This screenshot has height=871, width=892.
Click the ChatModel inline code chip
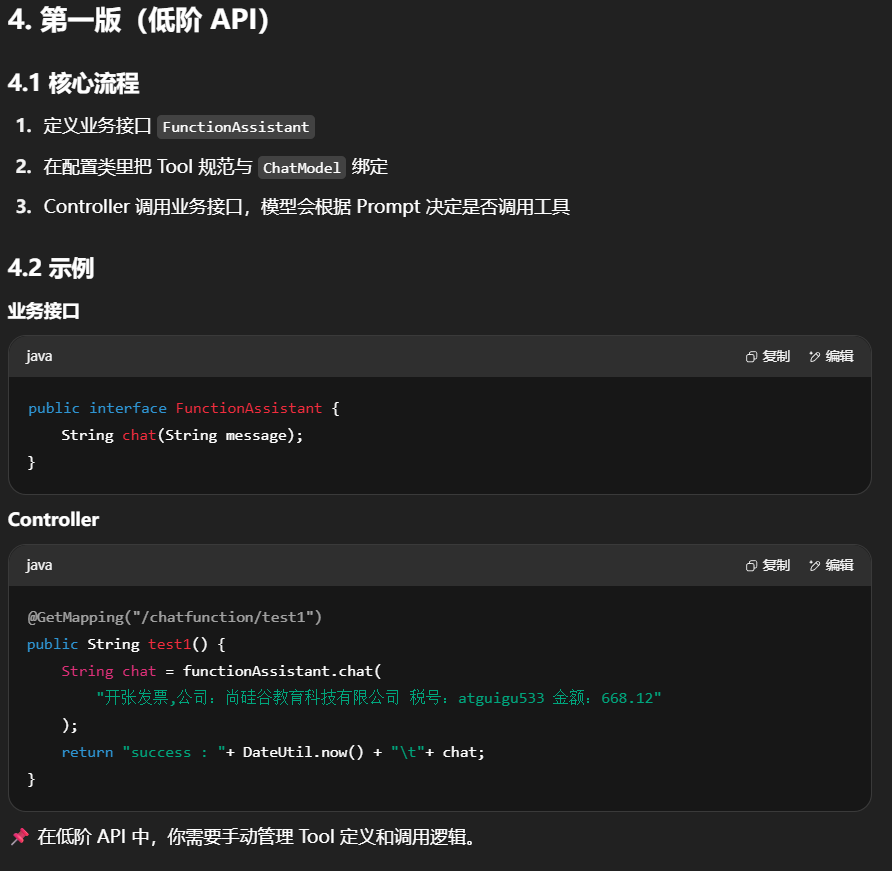tap(302, 168)
